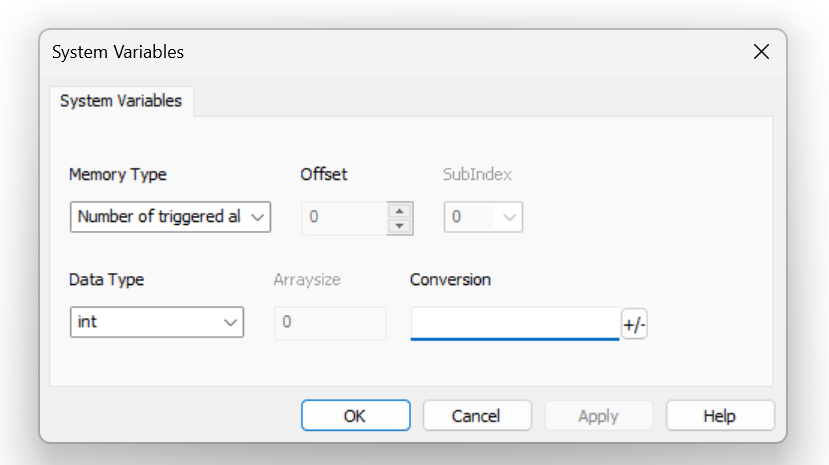This screenshot has width=829, height=465.
Task: Open Help for this dialog
Action: pos(720,416)
